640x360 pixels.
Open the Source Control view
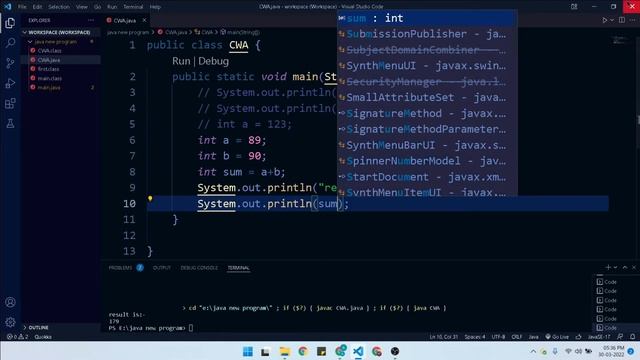pyautogui.click(x=10, y=63)
